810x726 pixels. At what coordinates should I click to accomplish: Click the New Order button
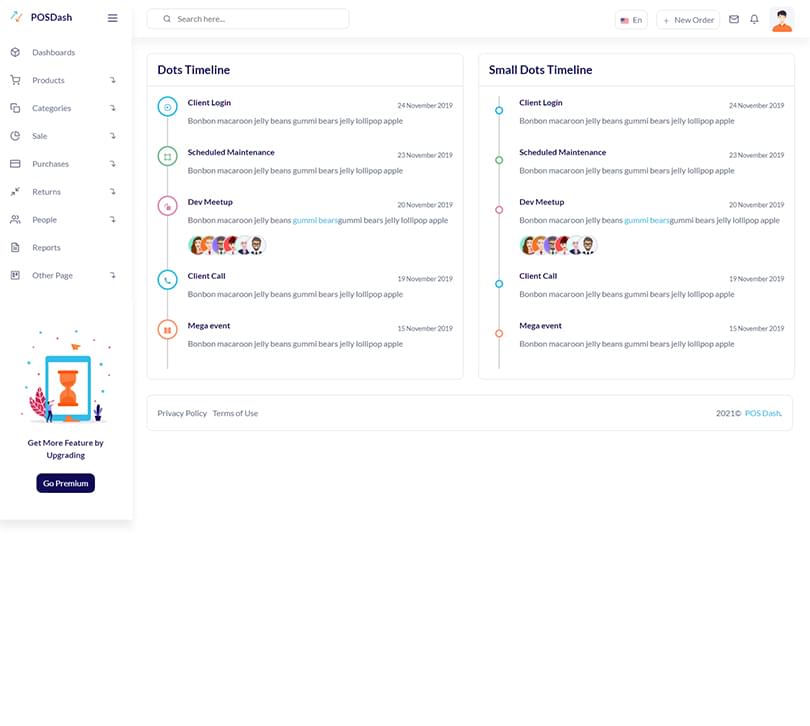pos(688,20)
